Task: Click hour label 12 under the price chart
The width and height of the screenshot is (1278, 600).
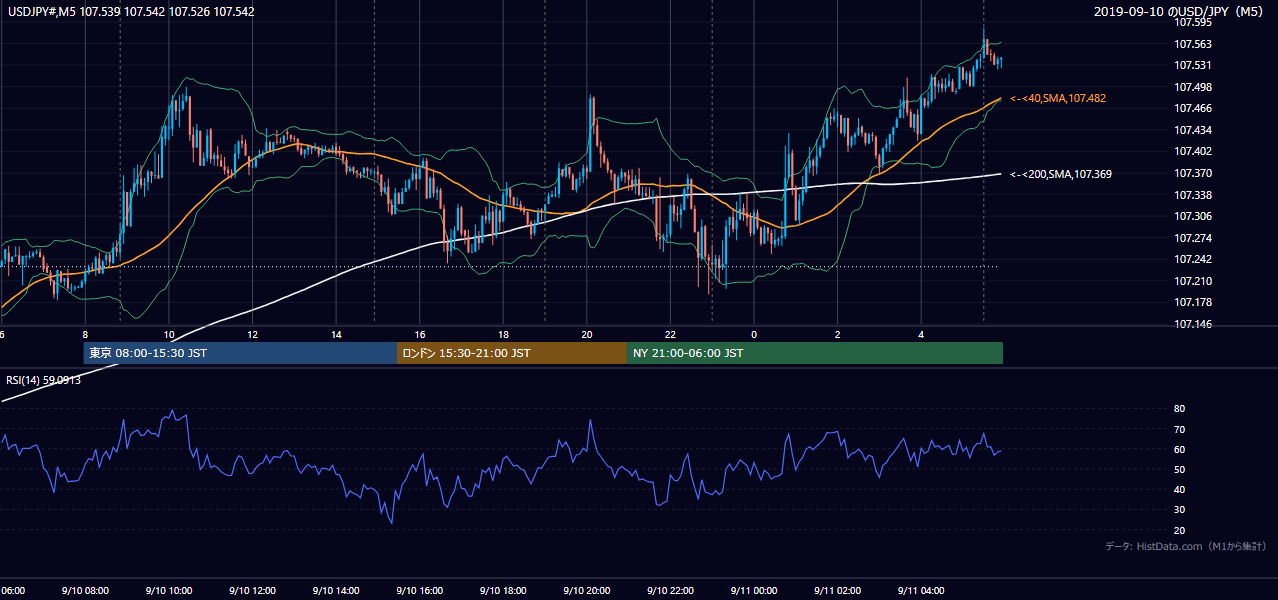Action: [252, 335]
